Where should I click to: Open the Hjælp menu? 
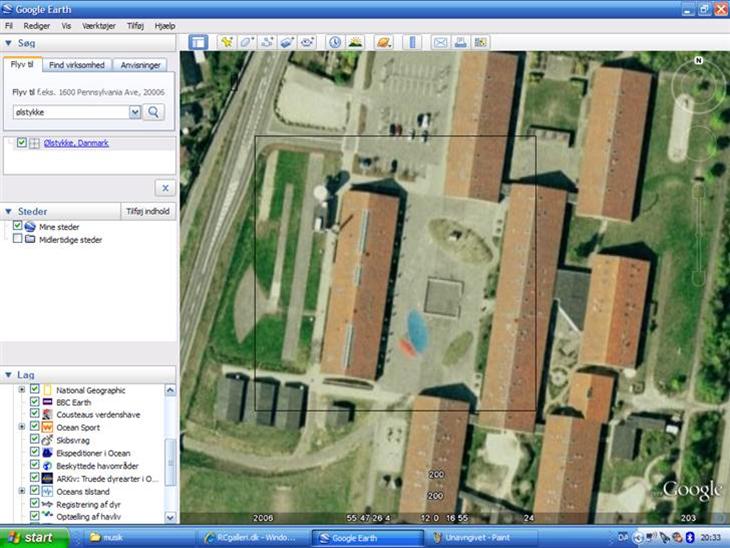pos(164,26)
